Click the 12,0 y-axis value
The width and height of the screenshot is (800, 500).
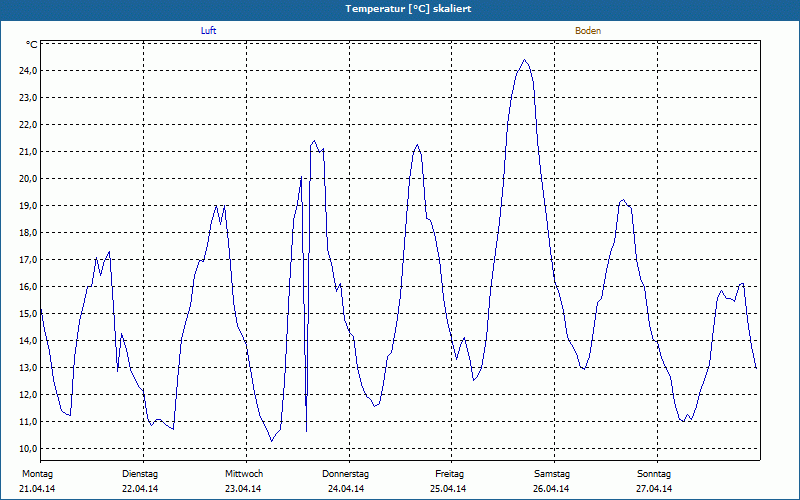point(28,395)
